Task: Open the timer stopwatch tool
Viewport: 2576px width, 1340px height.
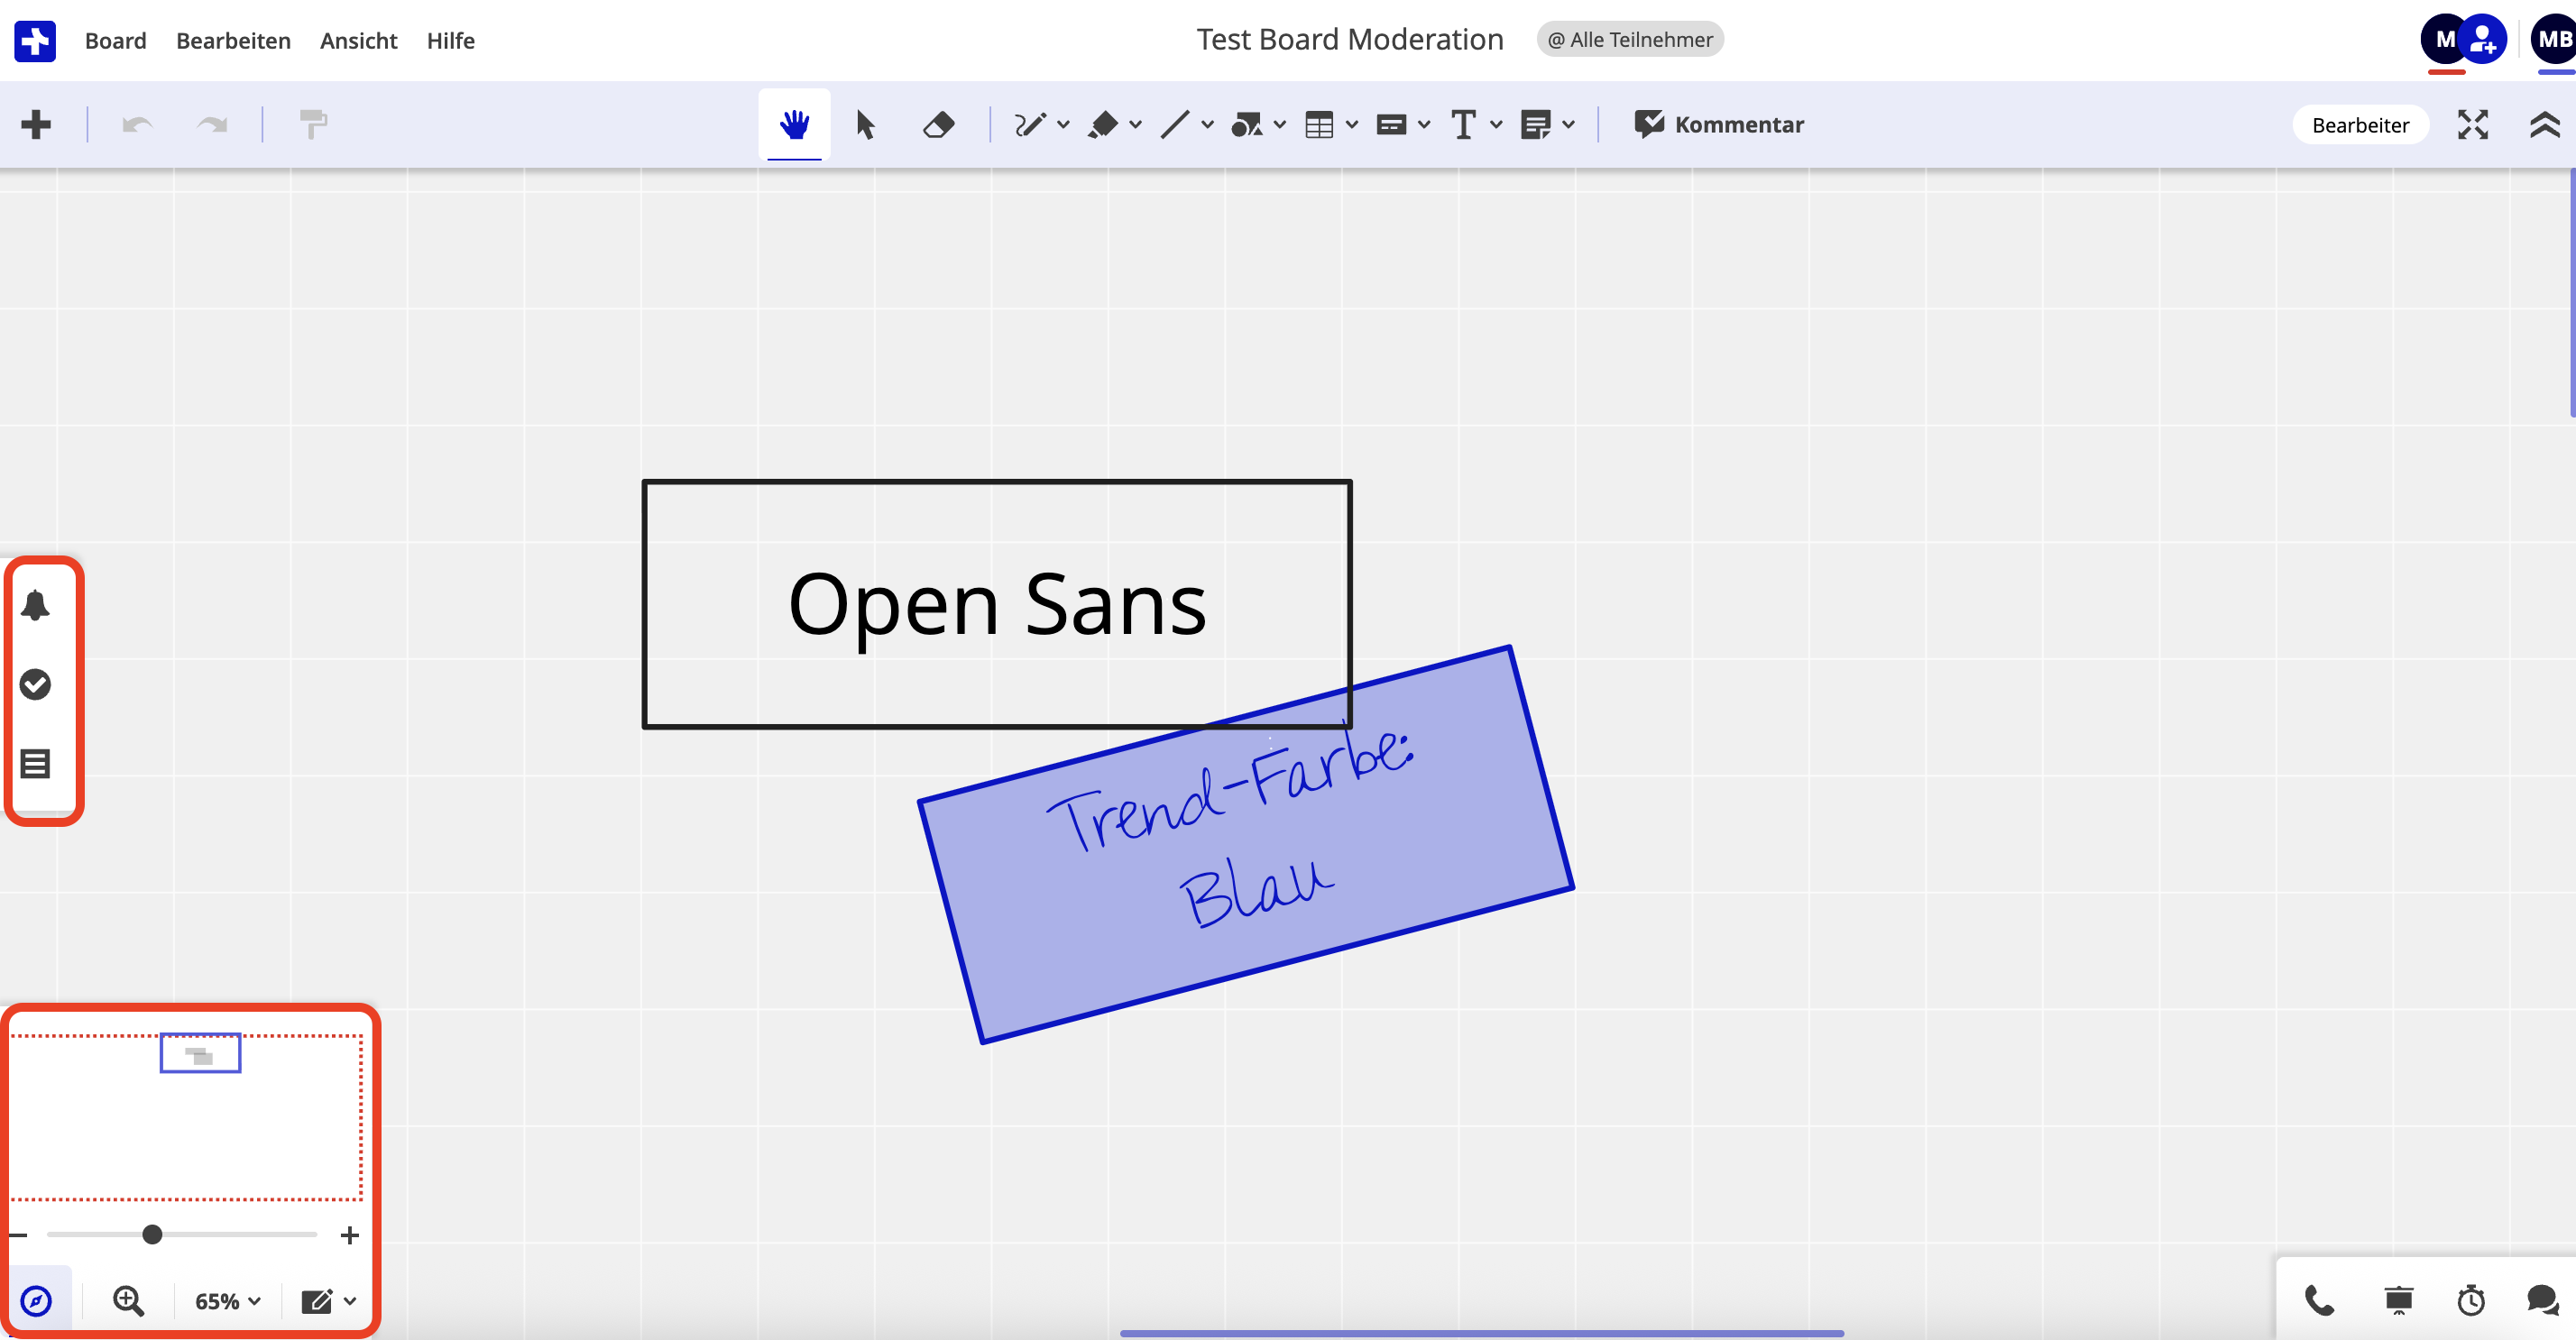Action: pyautogui.click(x=2470, y=1300)
